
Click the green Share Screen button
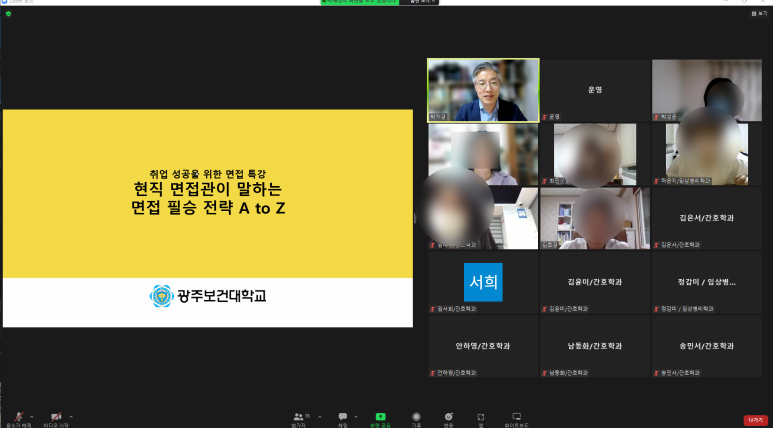(379, 417)
